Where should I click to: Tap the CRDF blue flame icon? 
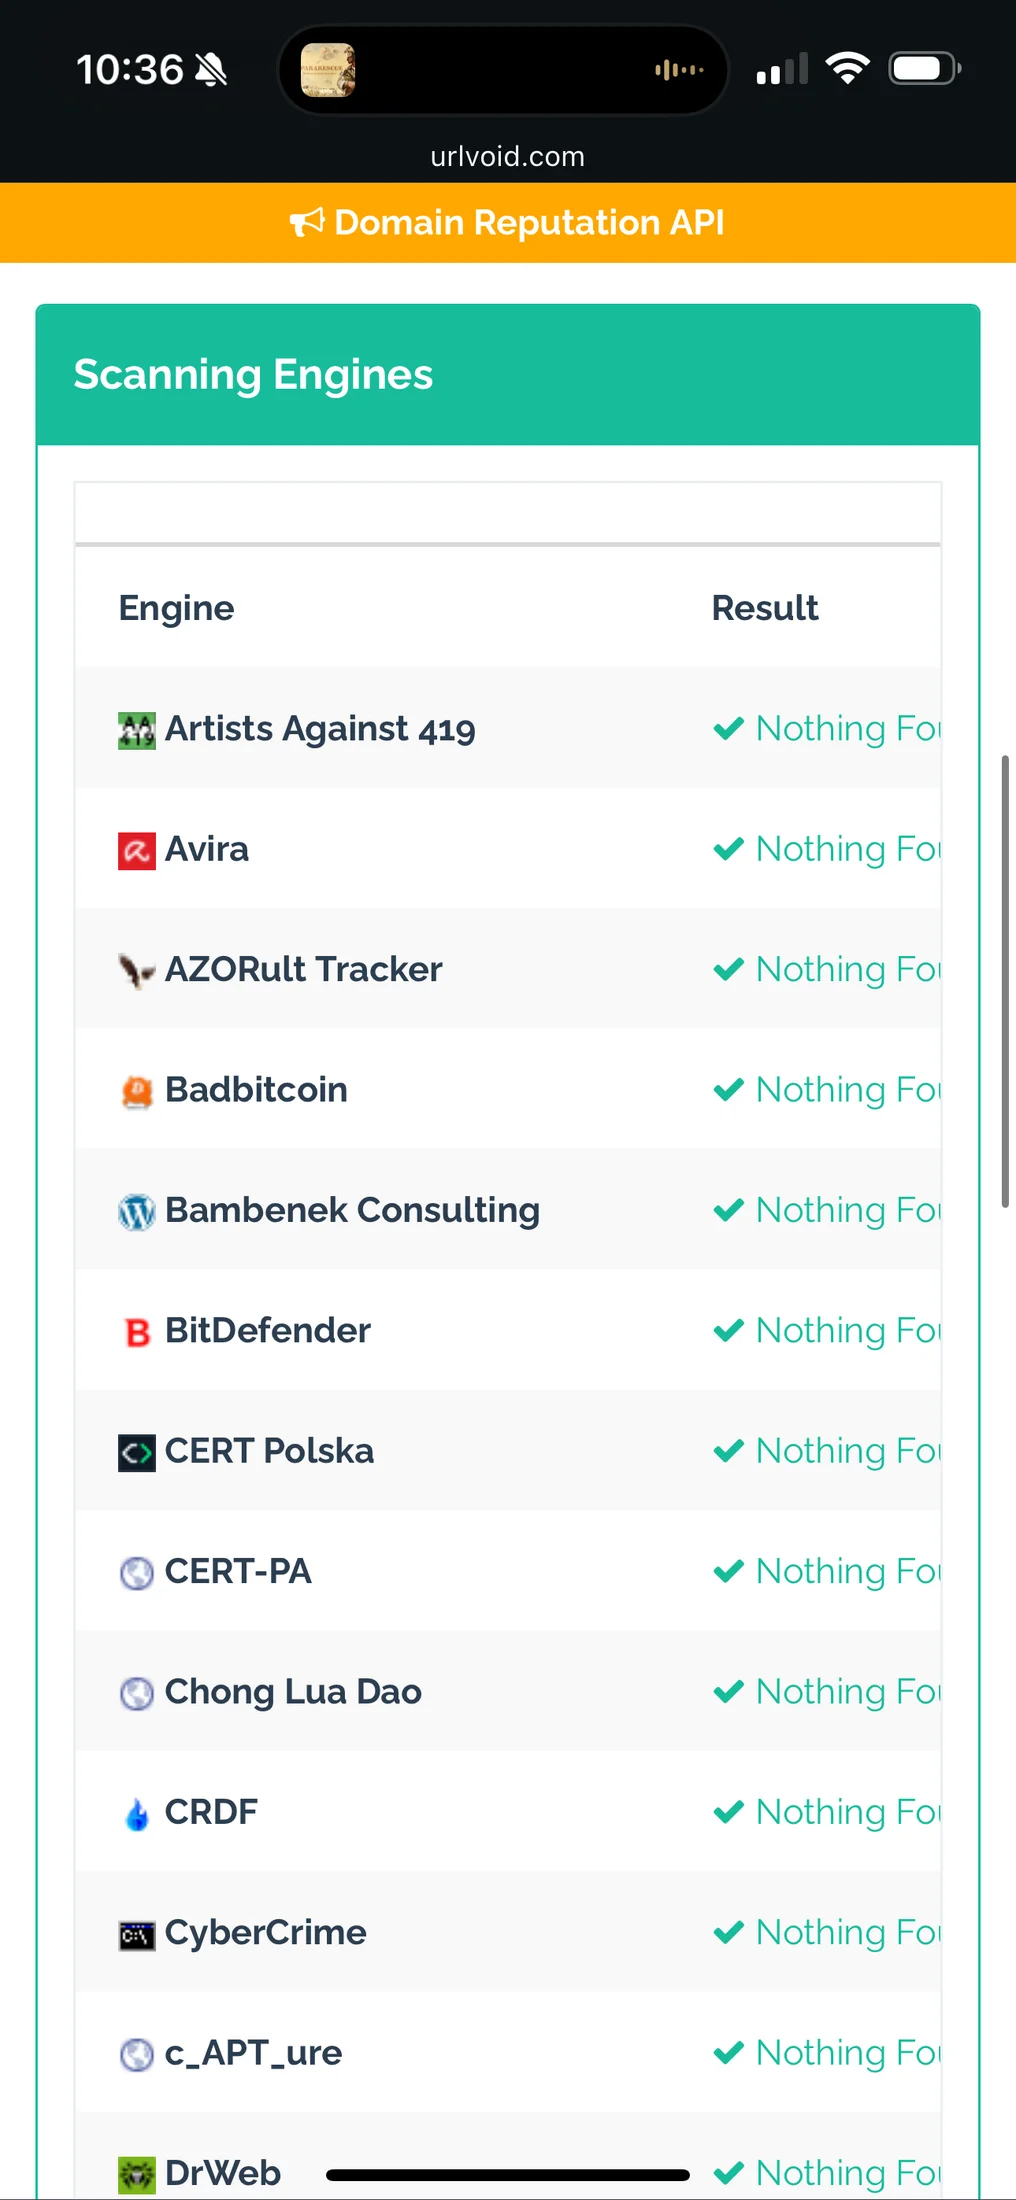click(137, 1813)
